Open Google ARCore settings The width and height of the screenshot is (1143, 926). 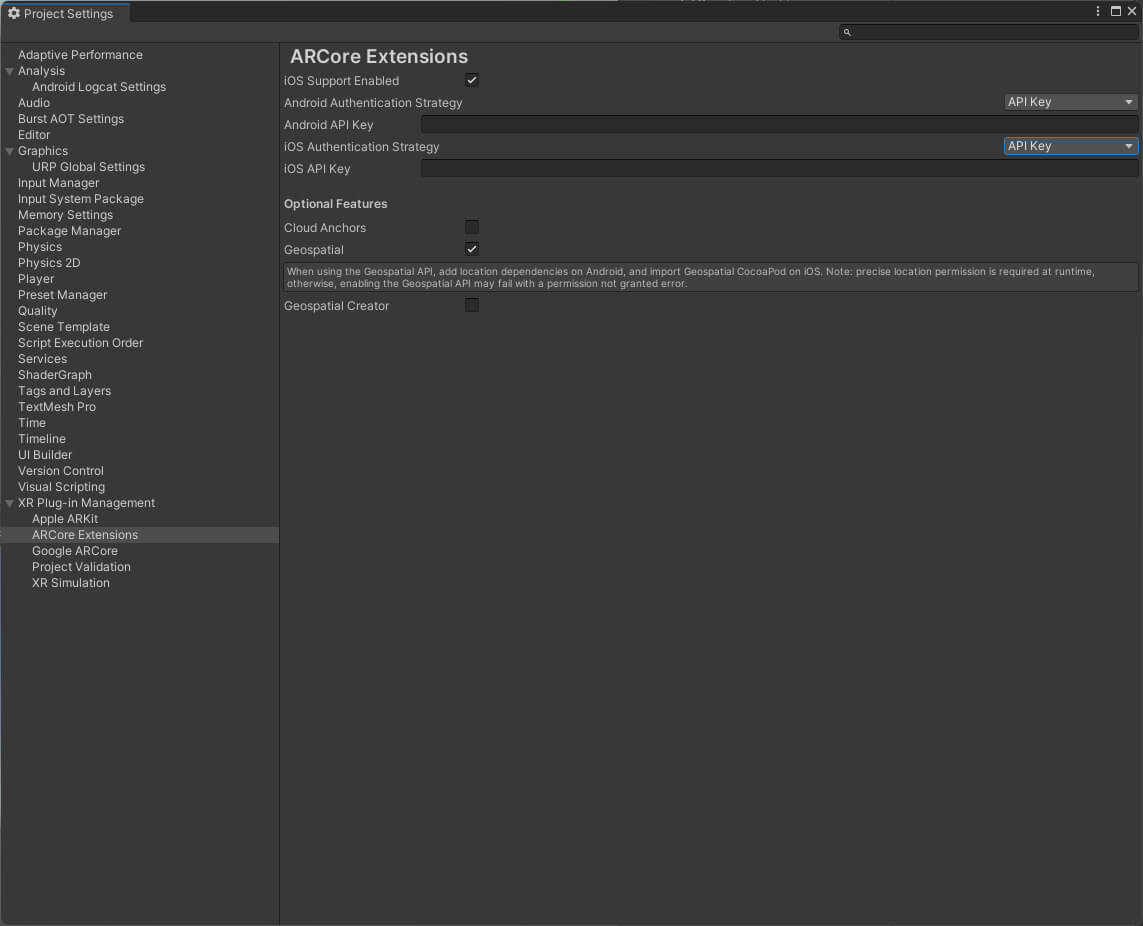[74, 552]
